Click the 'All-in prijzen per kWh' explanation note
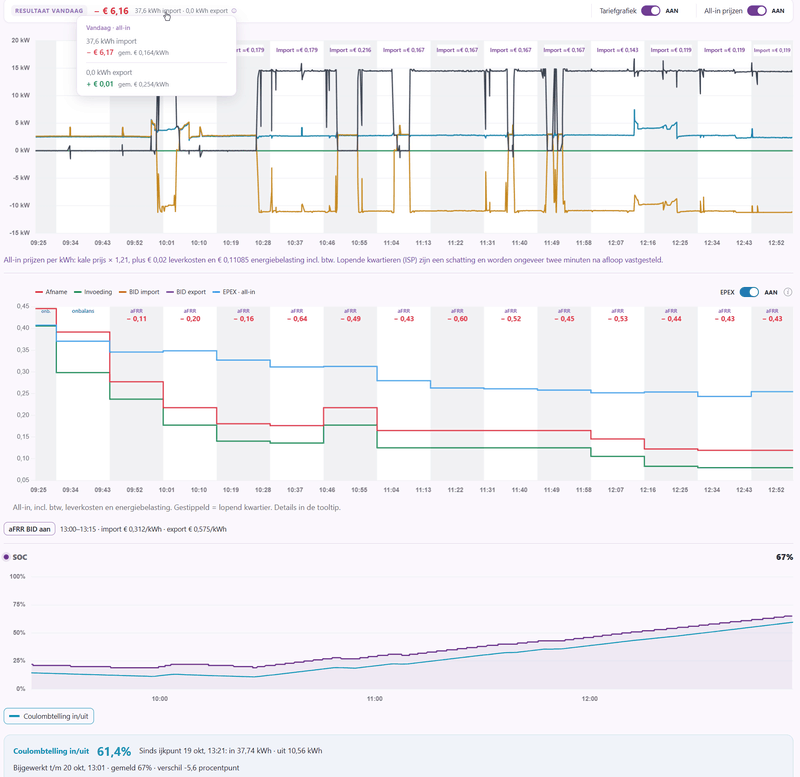This screenshot has height=777, width=800. click(x=333, y=260)
